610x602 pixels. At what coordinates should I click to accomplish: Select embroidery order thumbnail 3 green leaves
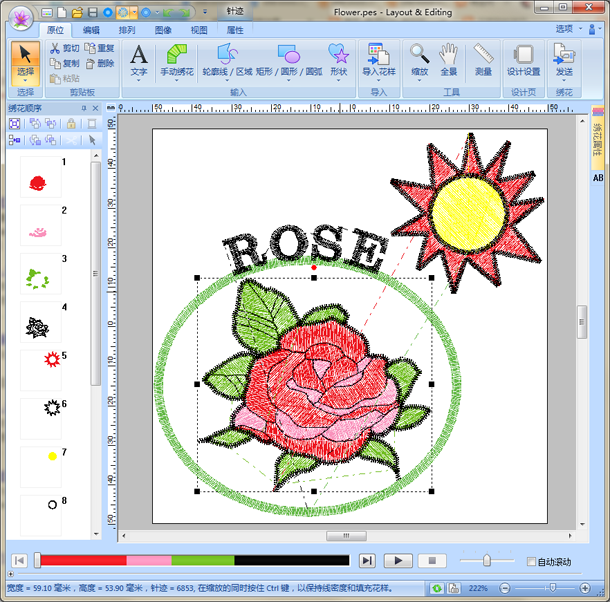tap(41, 274)
